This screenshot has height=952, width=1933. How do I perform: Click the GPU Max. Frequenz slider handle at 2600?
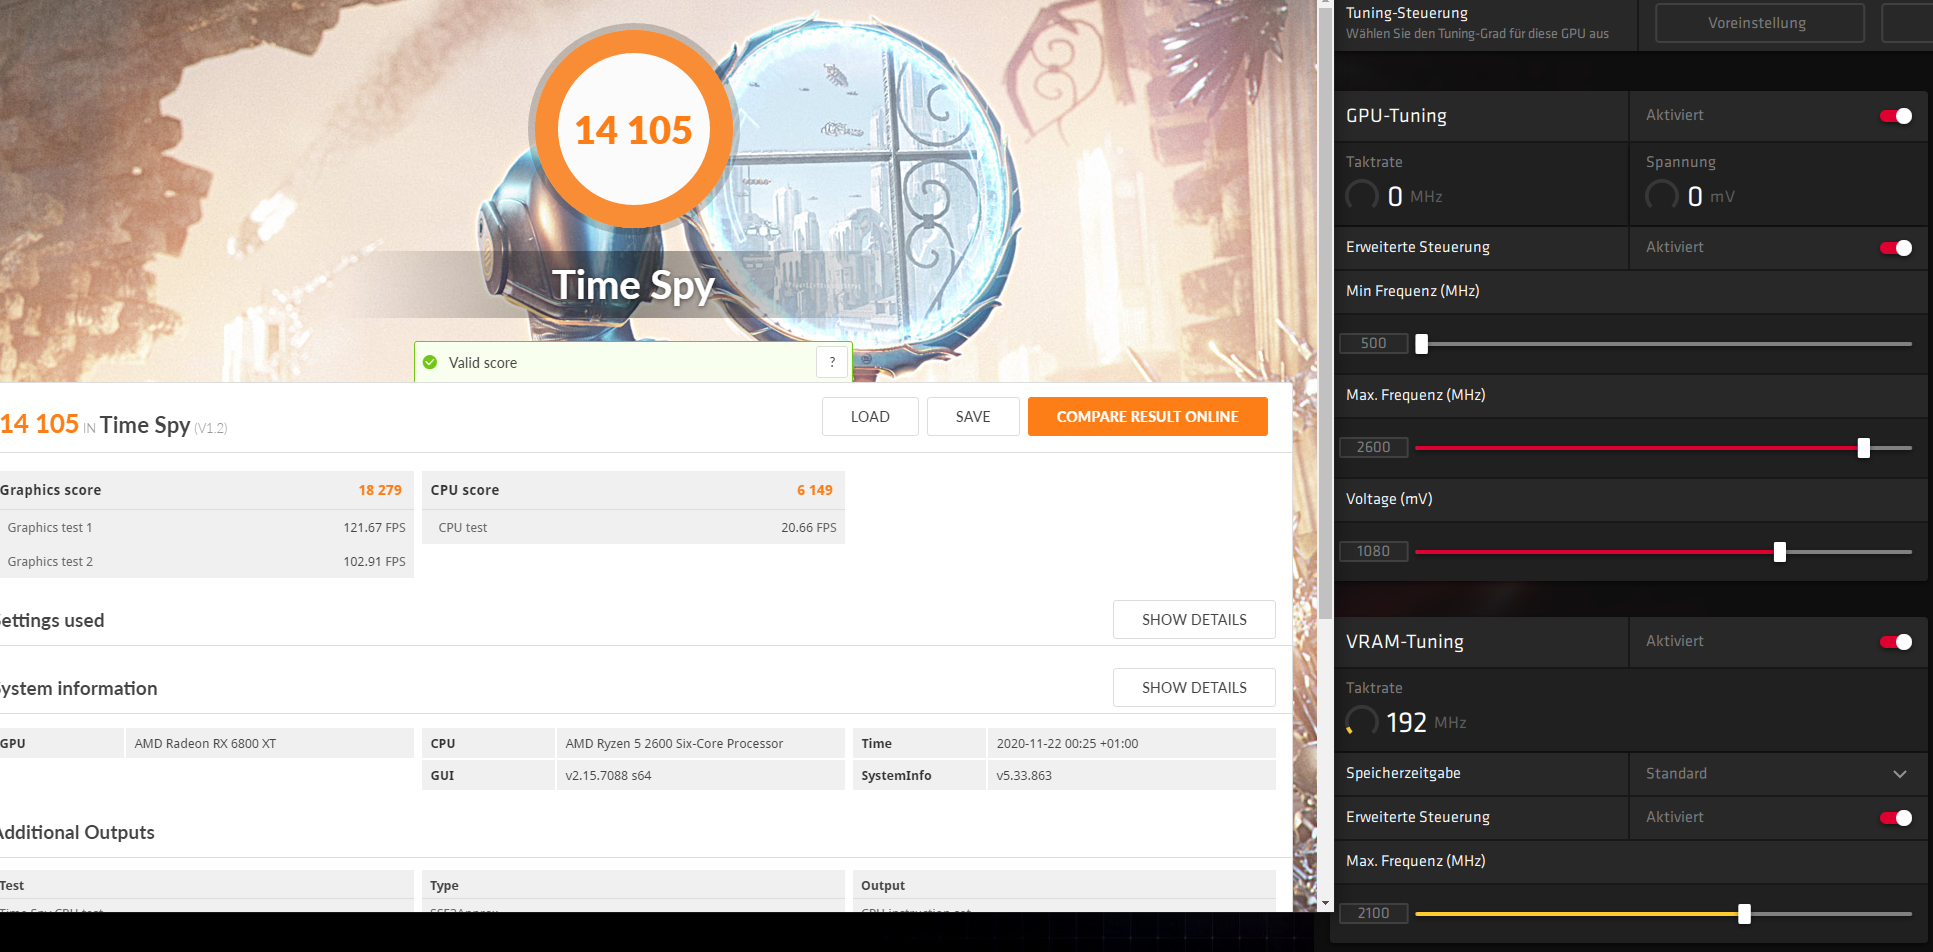pos(1864,448)
